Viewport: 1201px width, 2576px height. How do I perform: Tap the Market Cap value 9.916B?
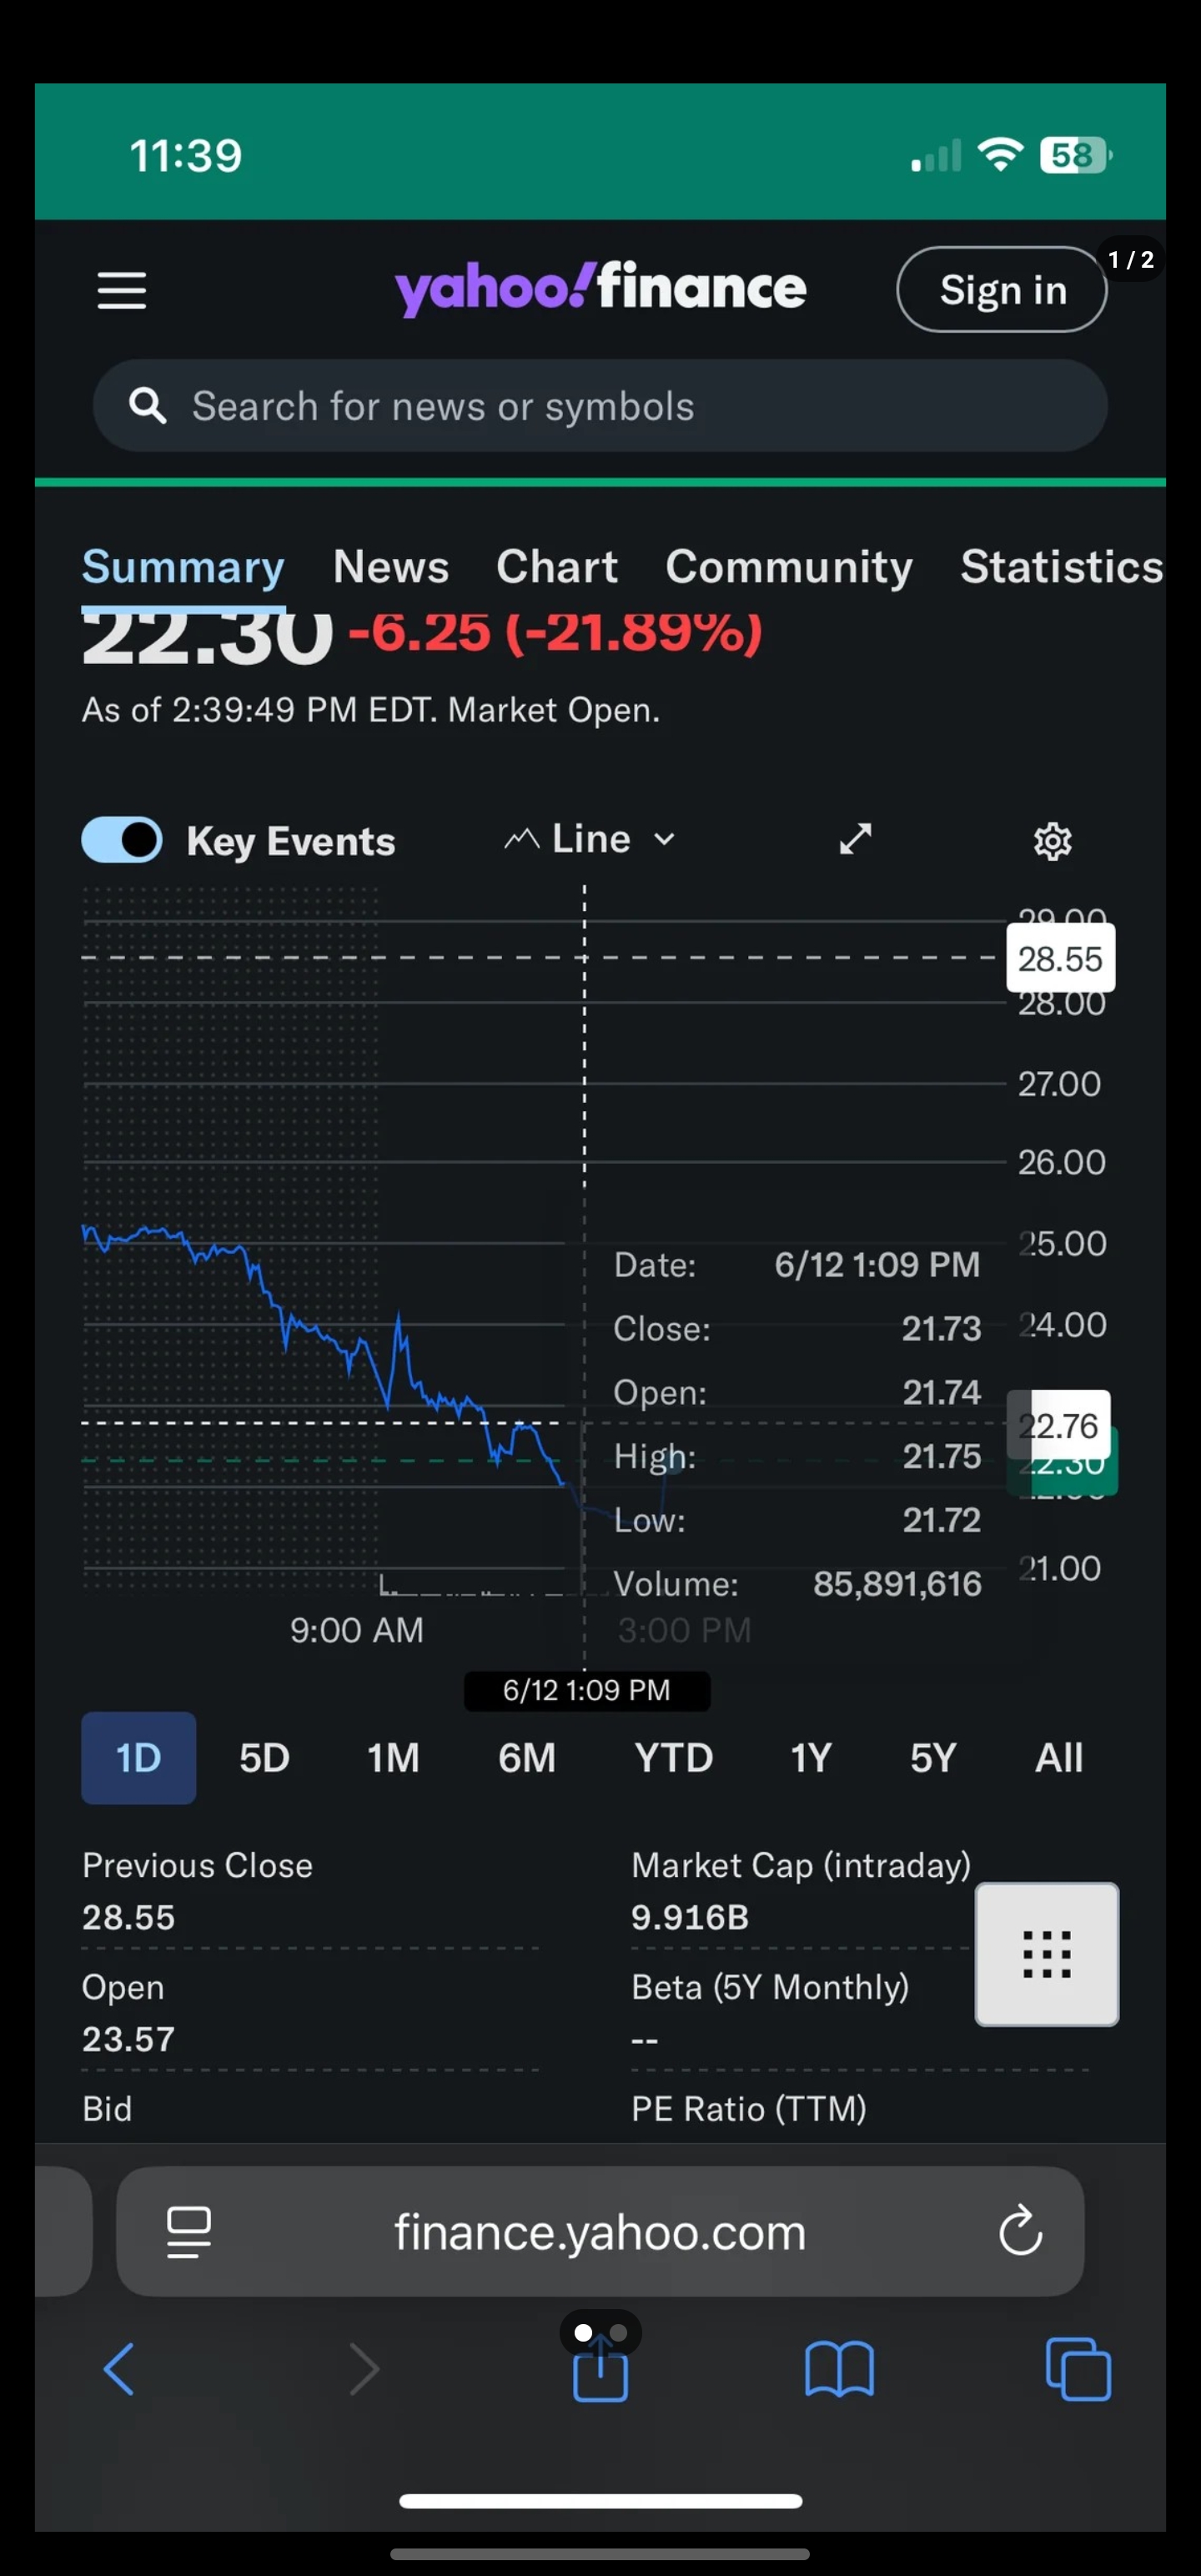[689, 1917]
